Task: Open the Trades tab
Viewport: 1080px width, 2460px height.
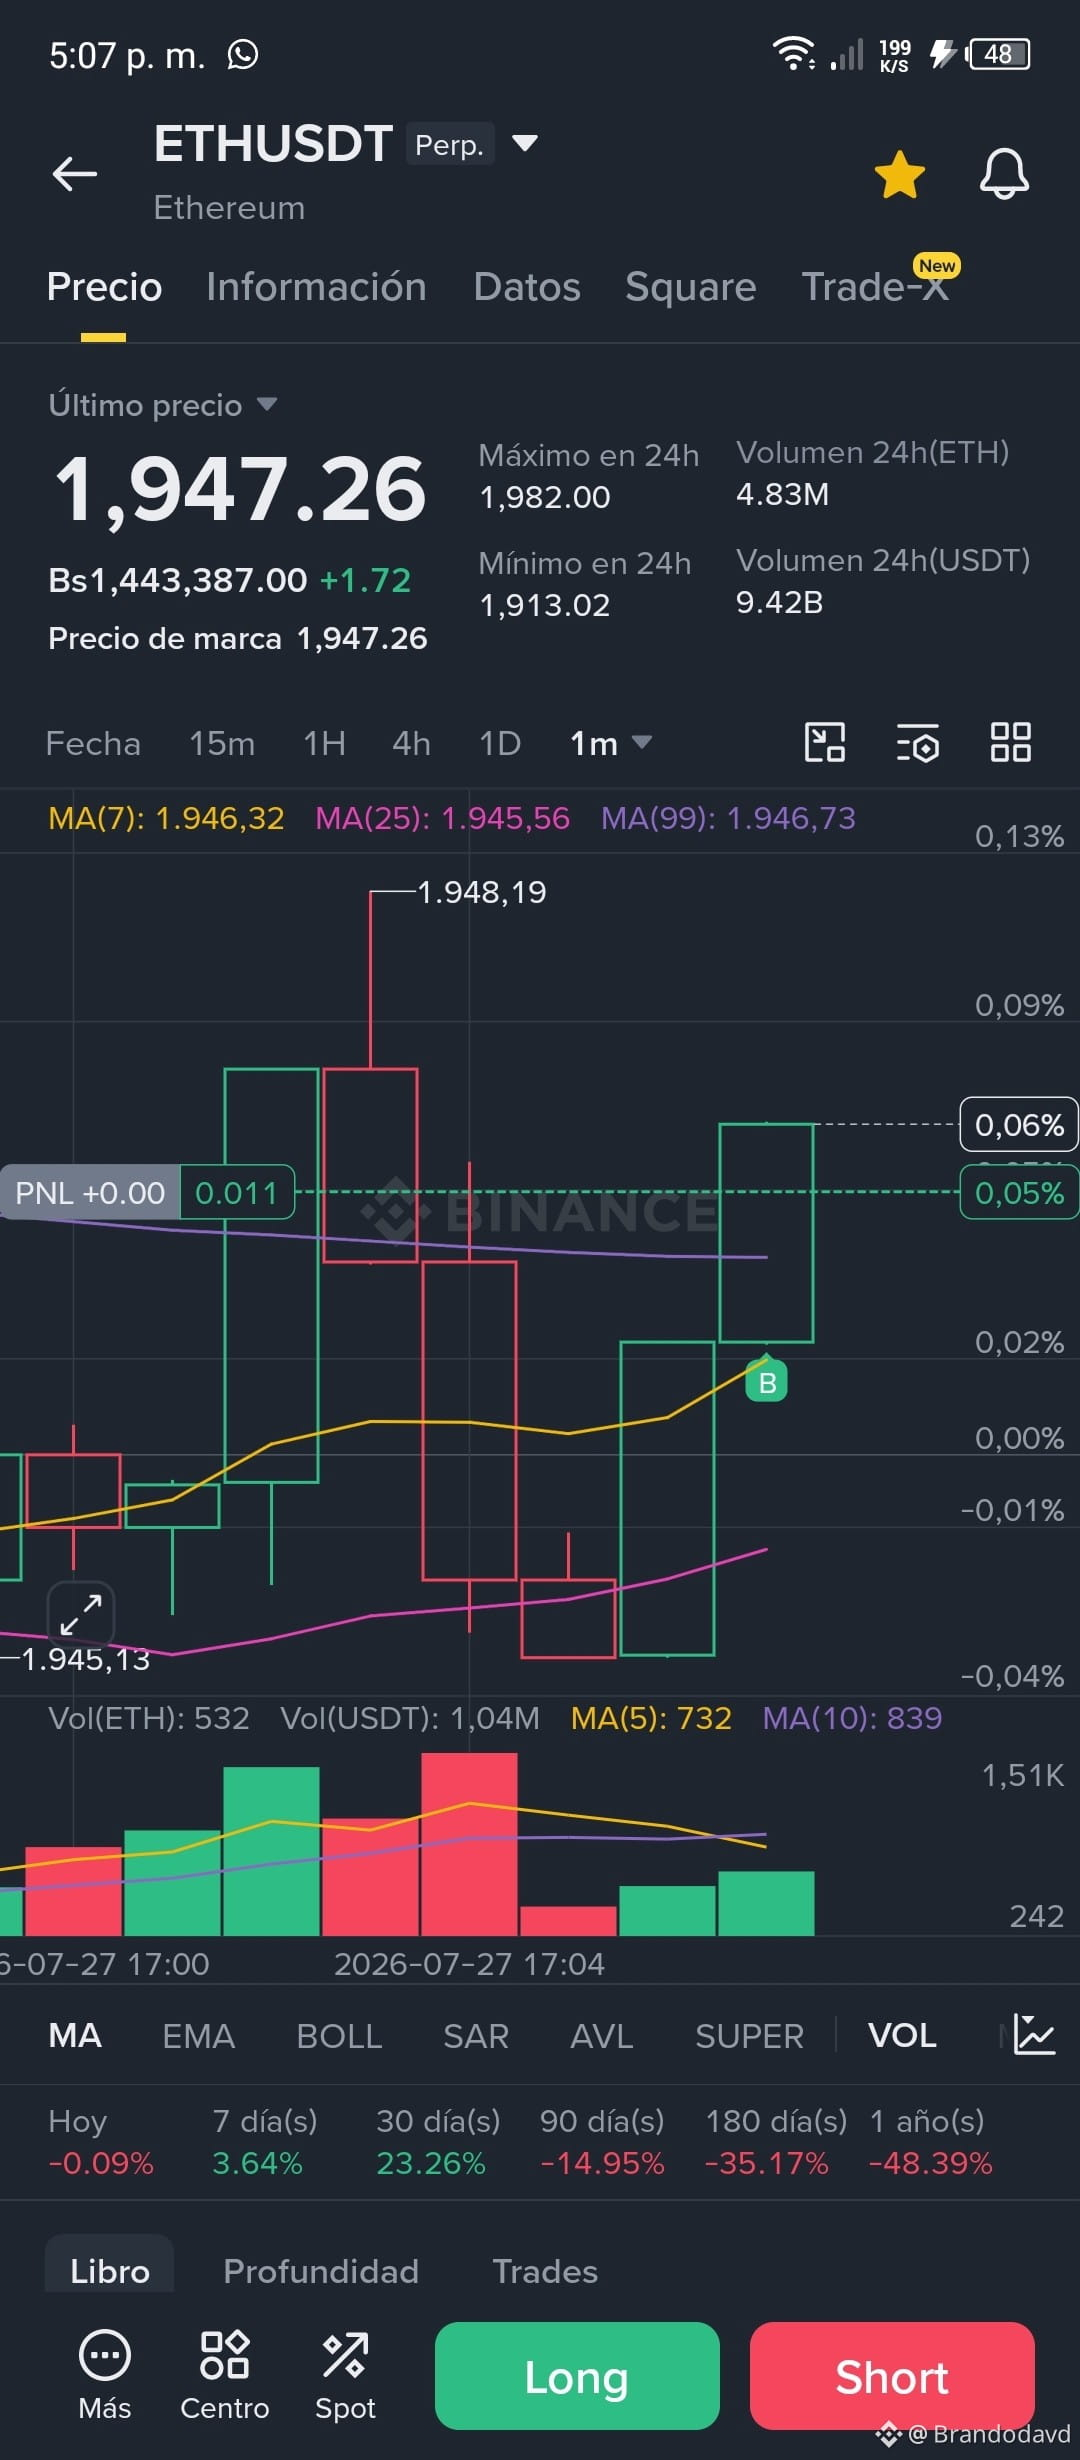Action: pos(545,2271)
